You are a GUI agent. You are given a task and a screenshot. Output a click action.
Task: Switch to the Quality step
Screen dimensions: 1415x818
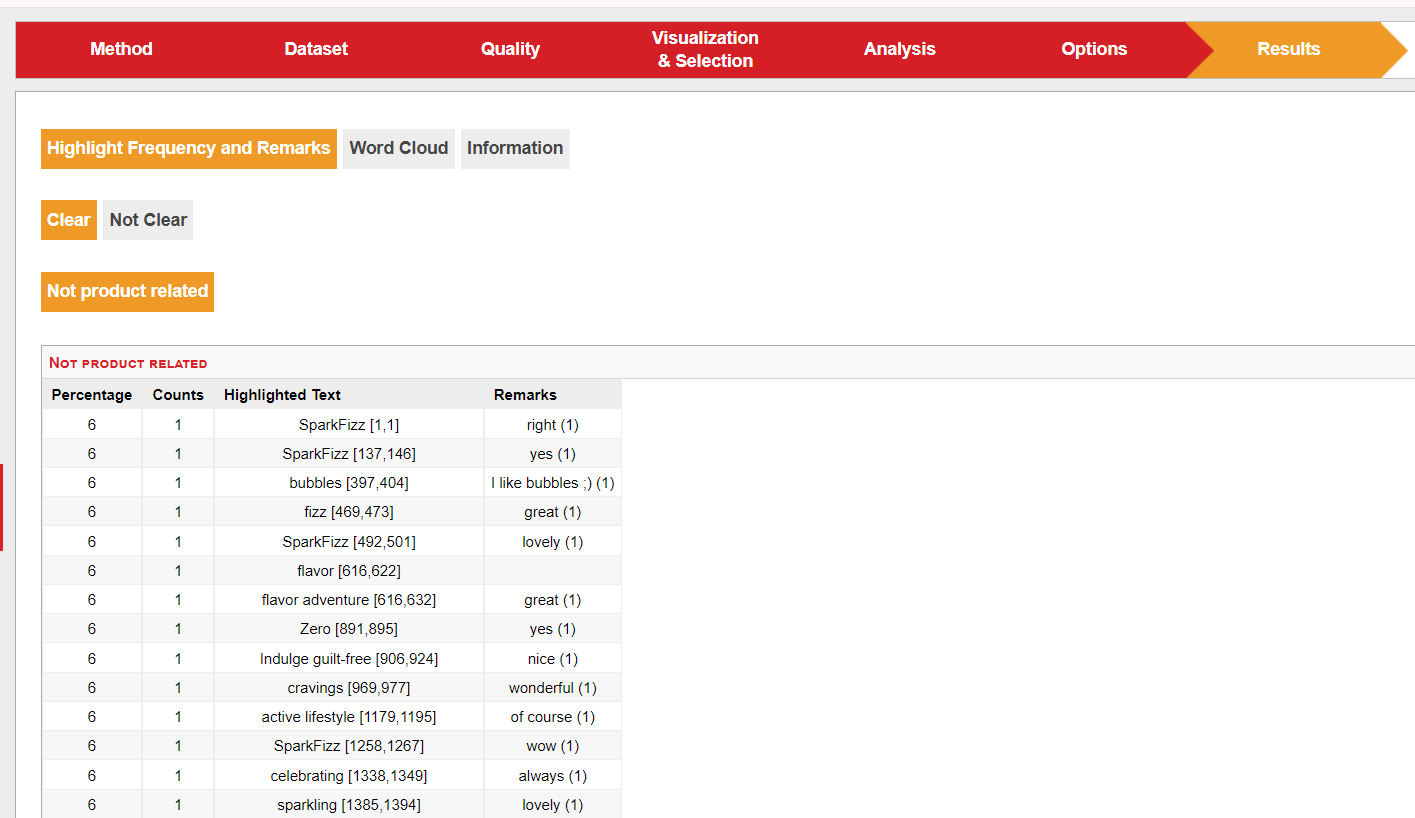[x=510, y=49]
